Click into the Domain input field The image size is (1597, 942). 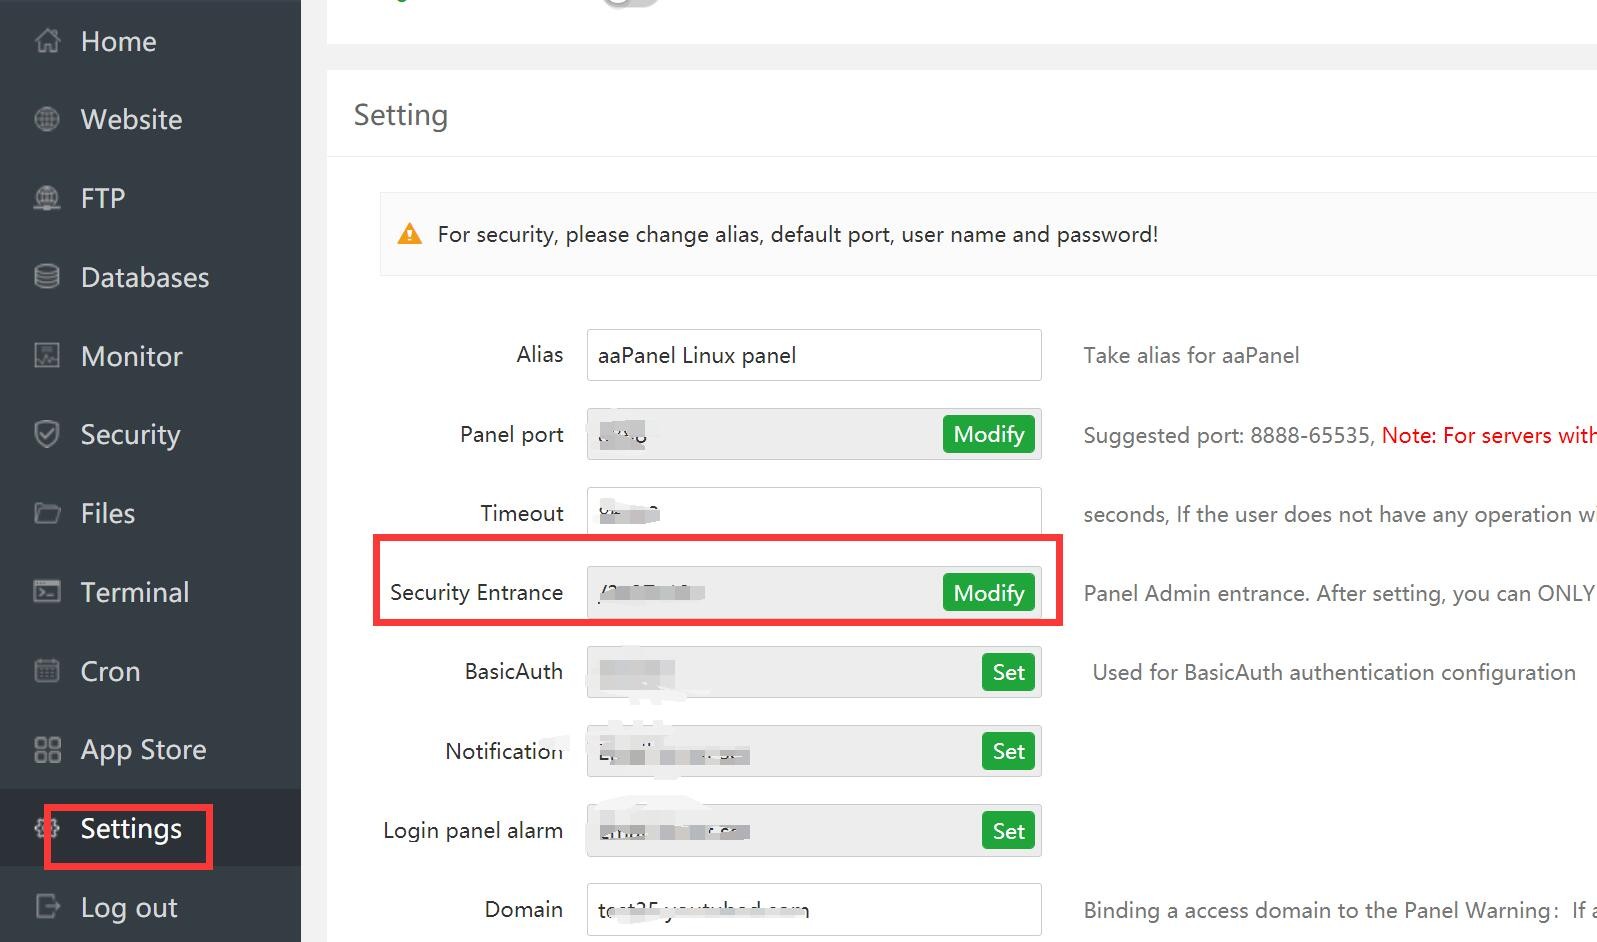click(813, 909)
